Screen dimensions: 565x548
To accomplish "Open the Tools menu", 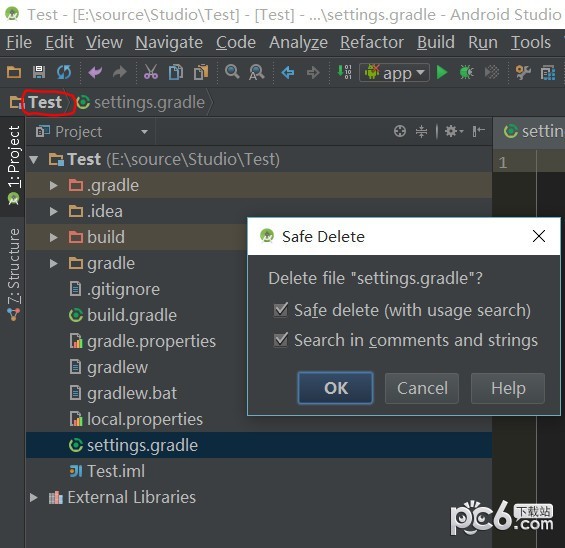I will tap(531, 43).
